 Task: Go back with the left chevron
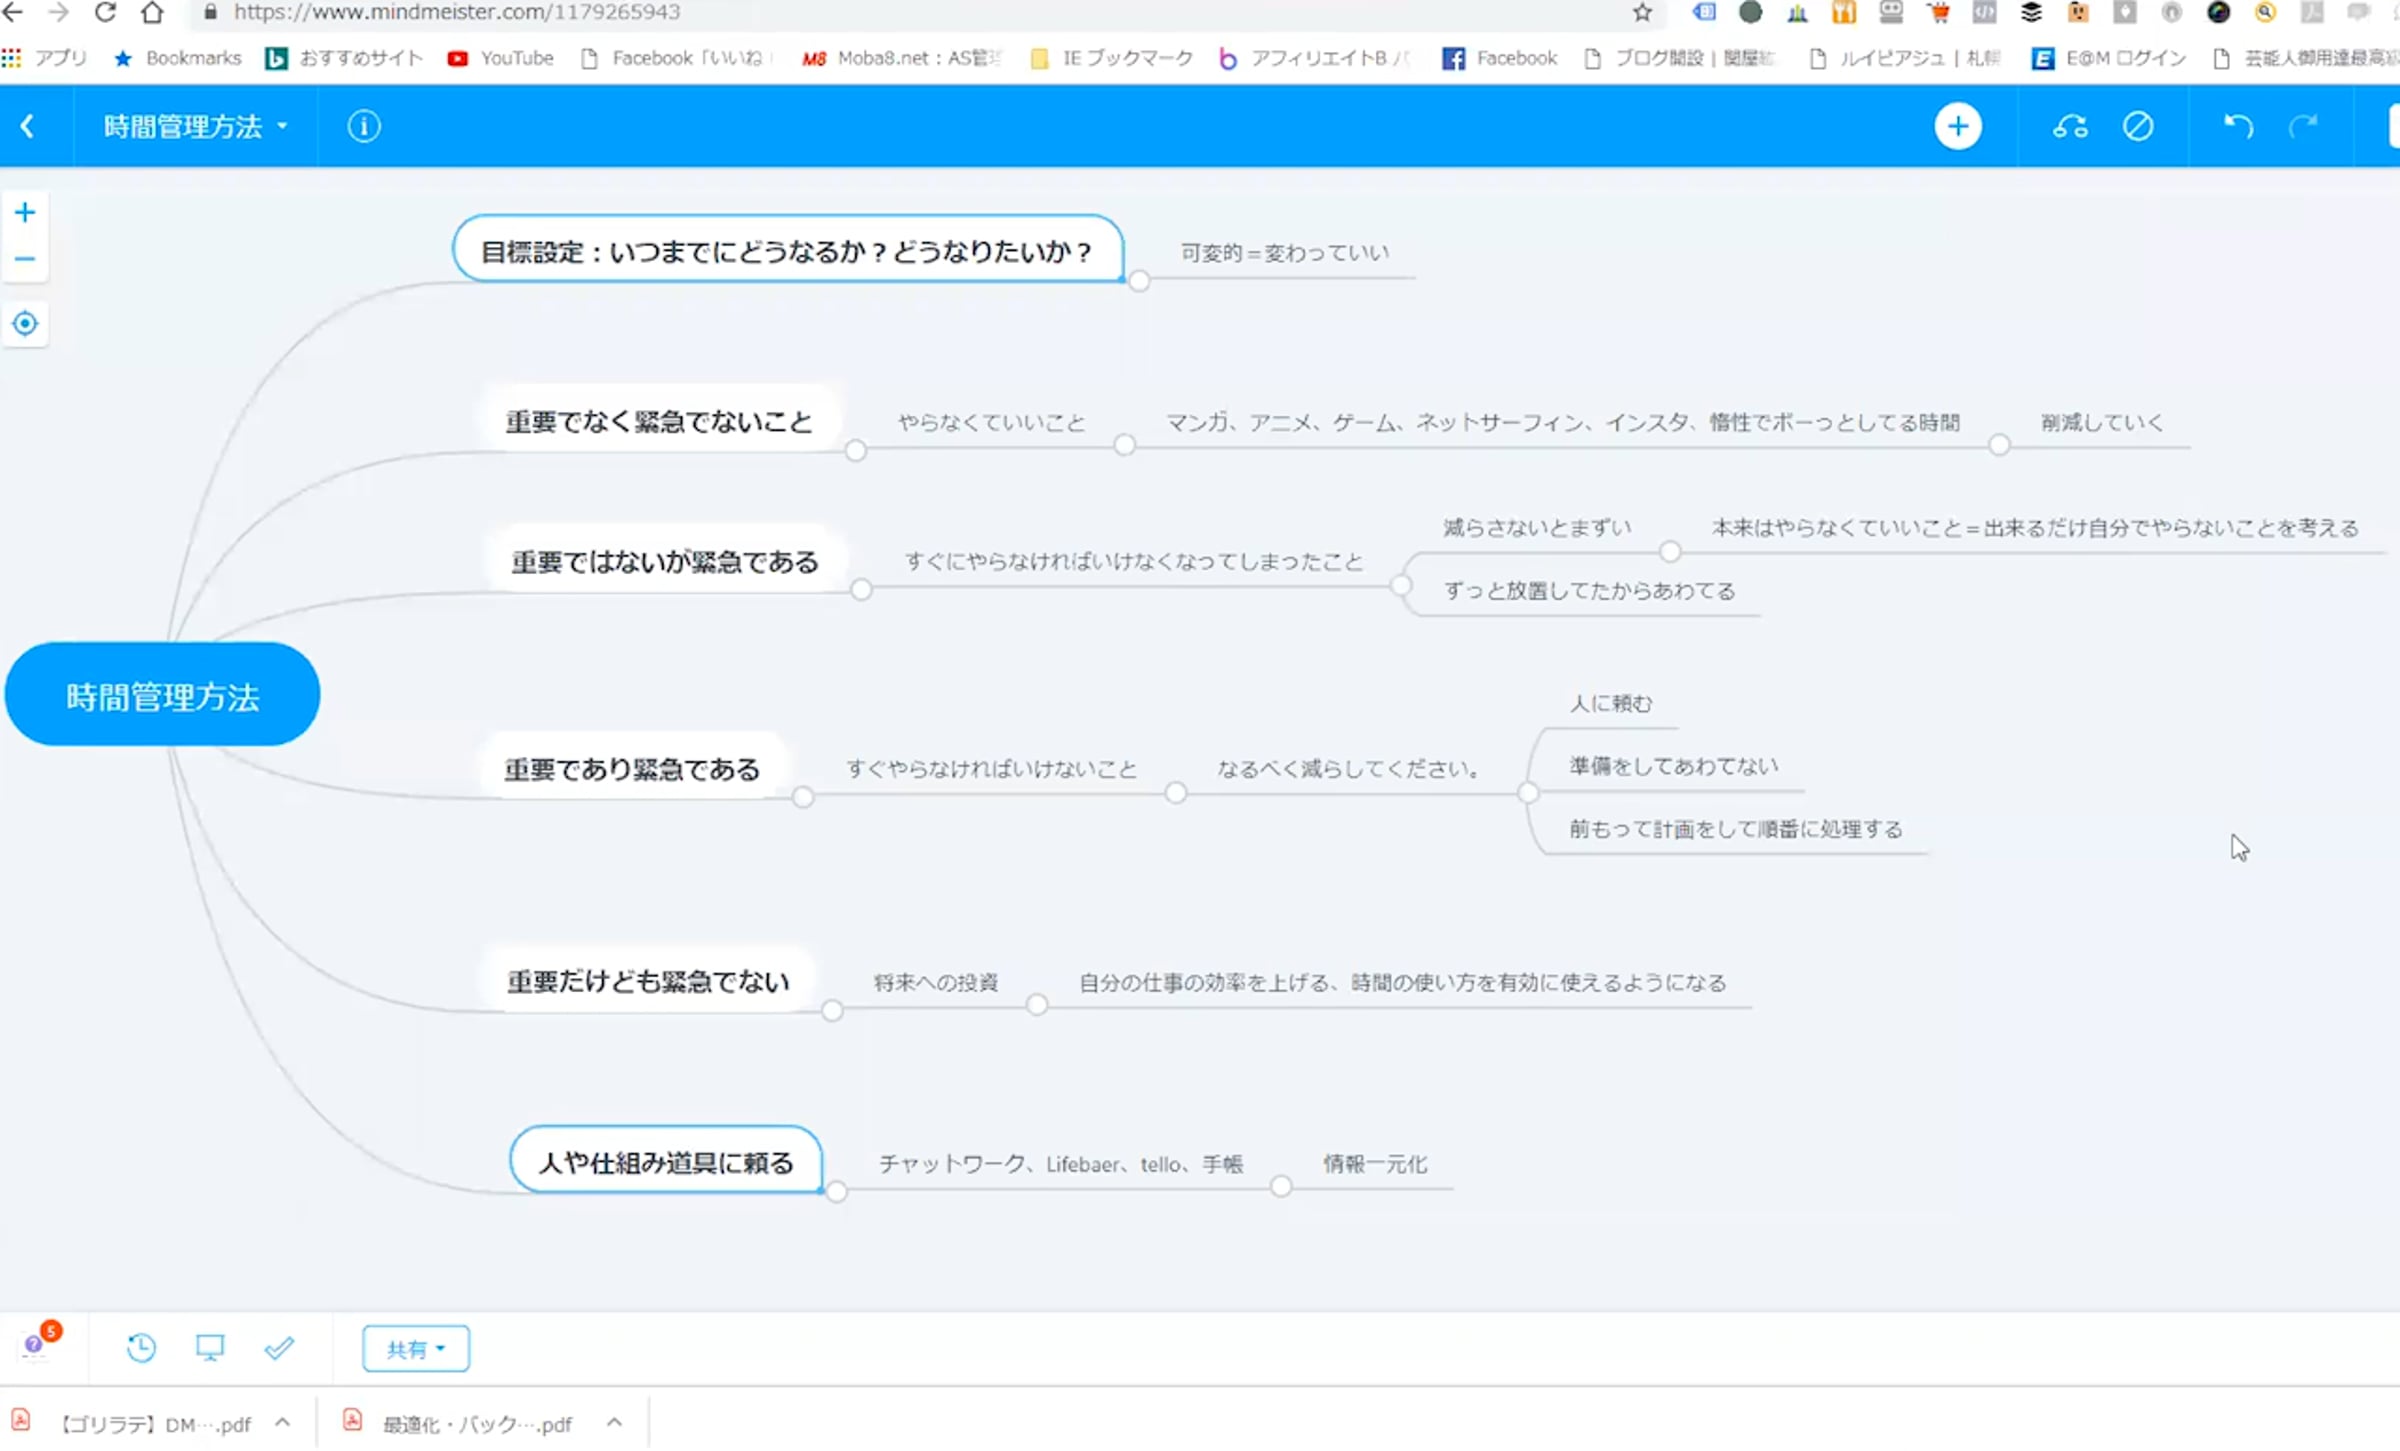pyautogui.click(x=28, y=127)
